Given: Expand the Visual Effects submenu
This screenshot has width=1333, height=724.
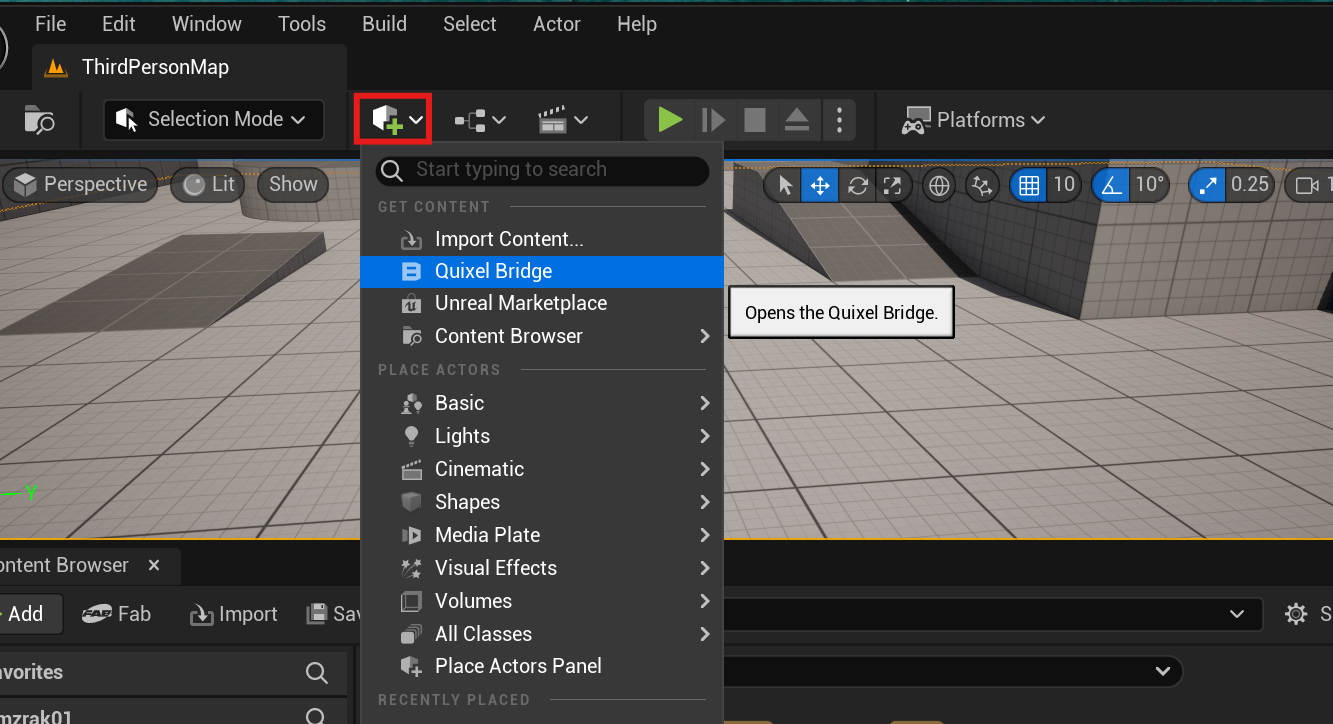Looking at the screenshot, I should [541, 568].
